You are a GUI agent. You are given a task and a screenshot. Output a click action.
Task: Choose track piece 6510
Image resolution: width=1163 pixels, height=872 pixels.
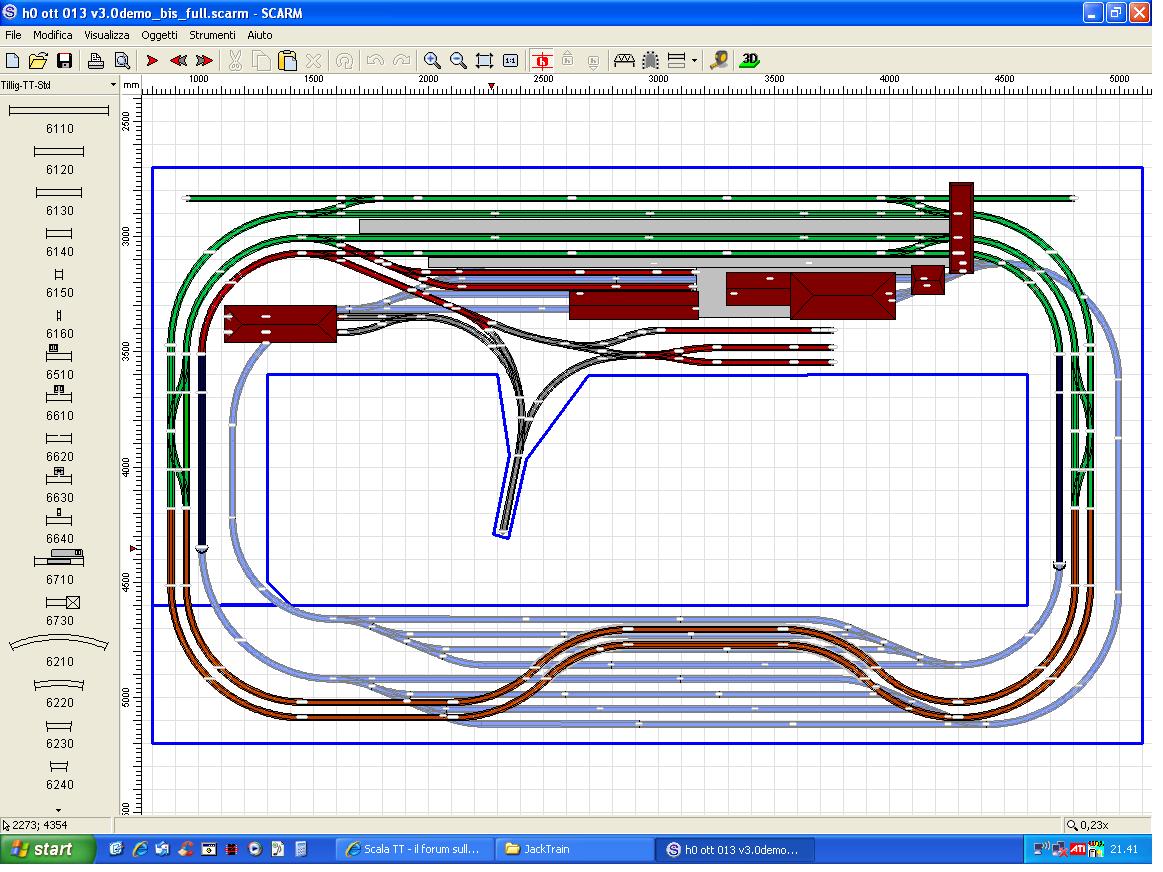(59, 364)
